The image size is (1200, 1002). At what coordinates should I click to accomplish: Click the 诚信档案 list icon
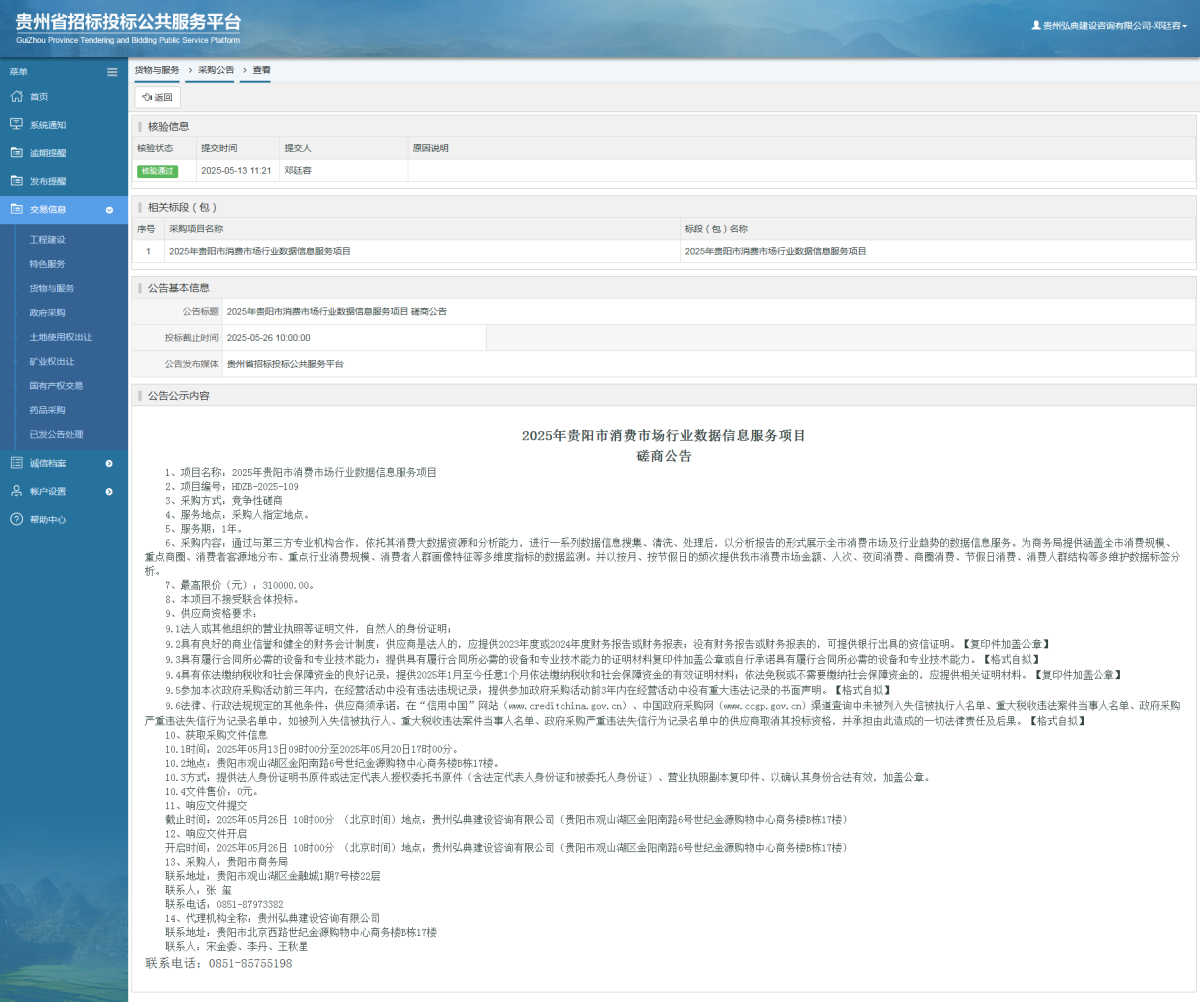click(16, 463)
